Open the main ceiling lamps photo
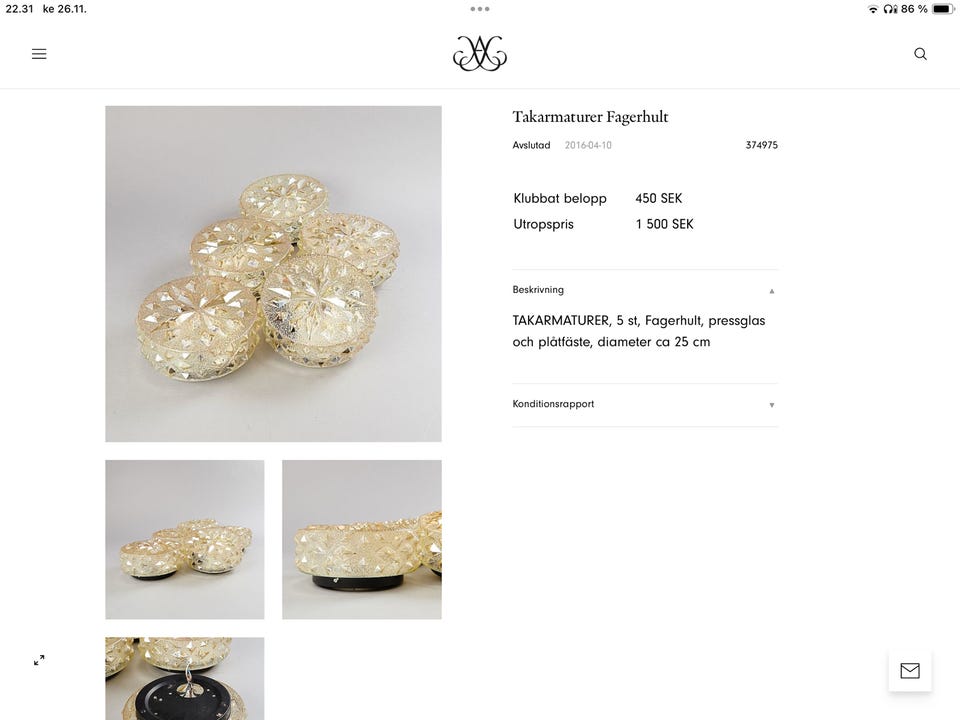 (x=273, y=274)
